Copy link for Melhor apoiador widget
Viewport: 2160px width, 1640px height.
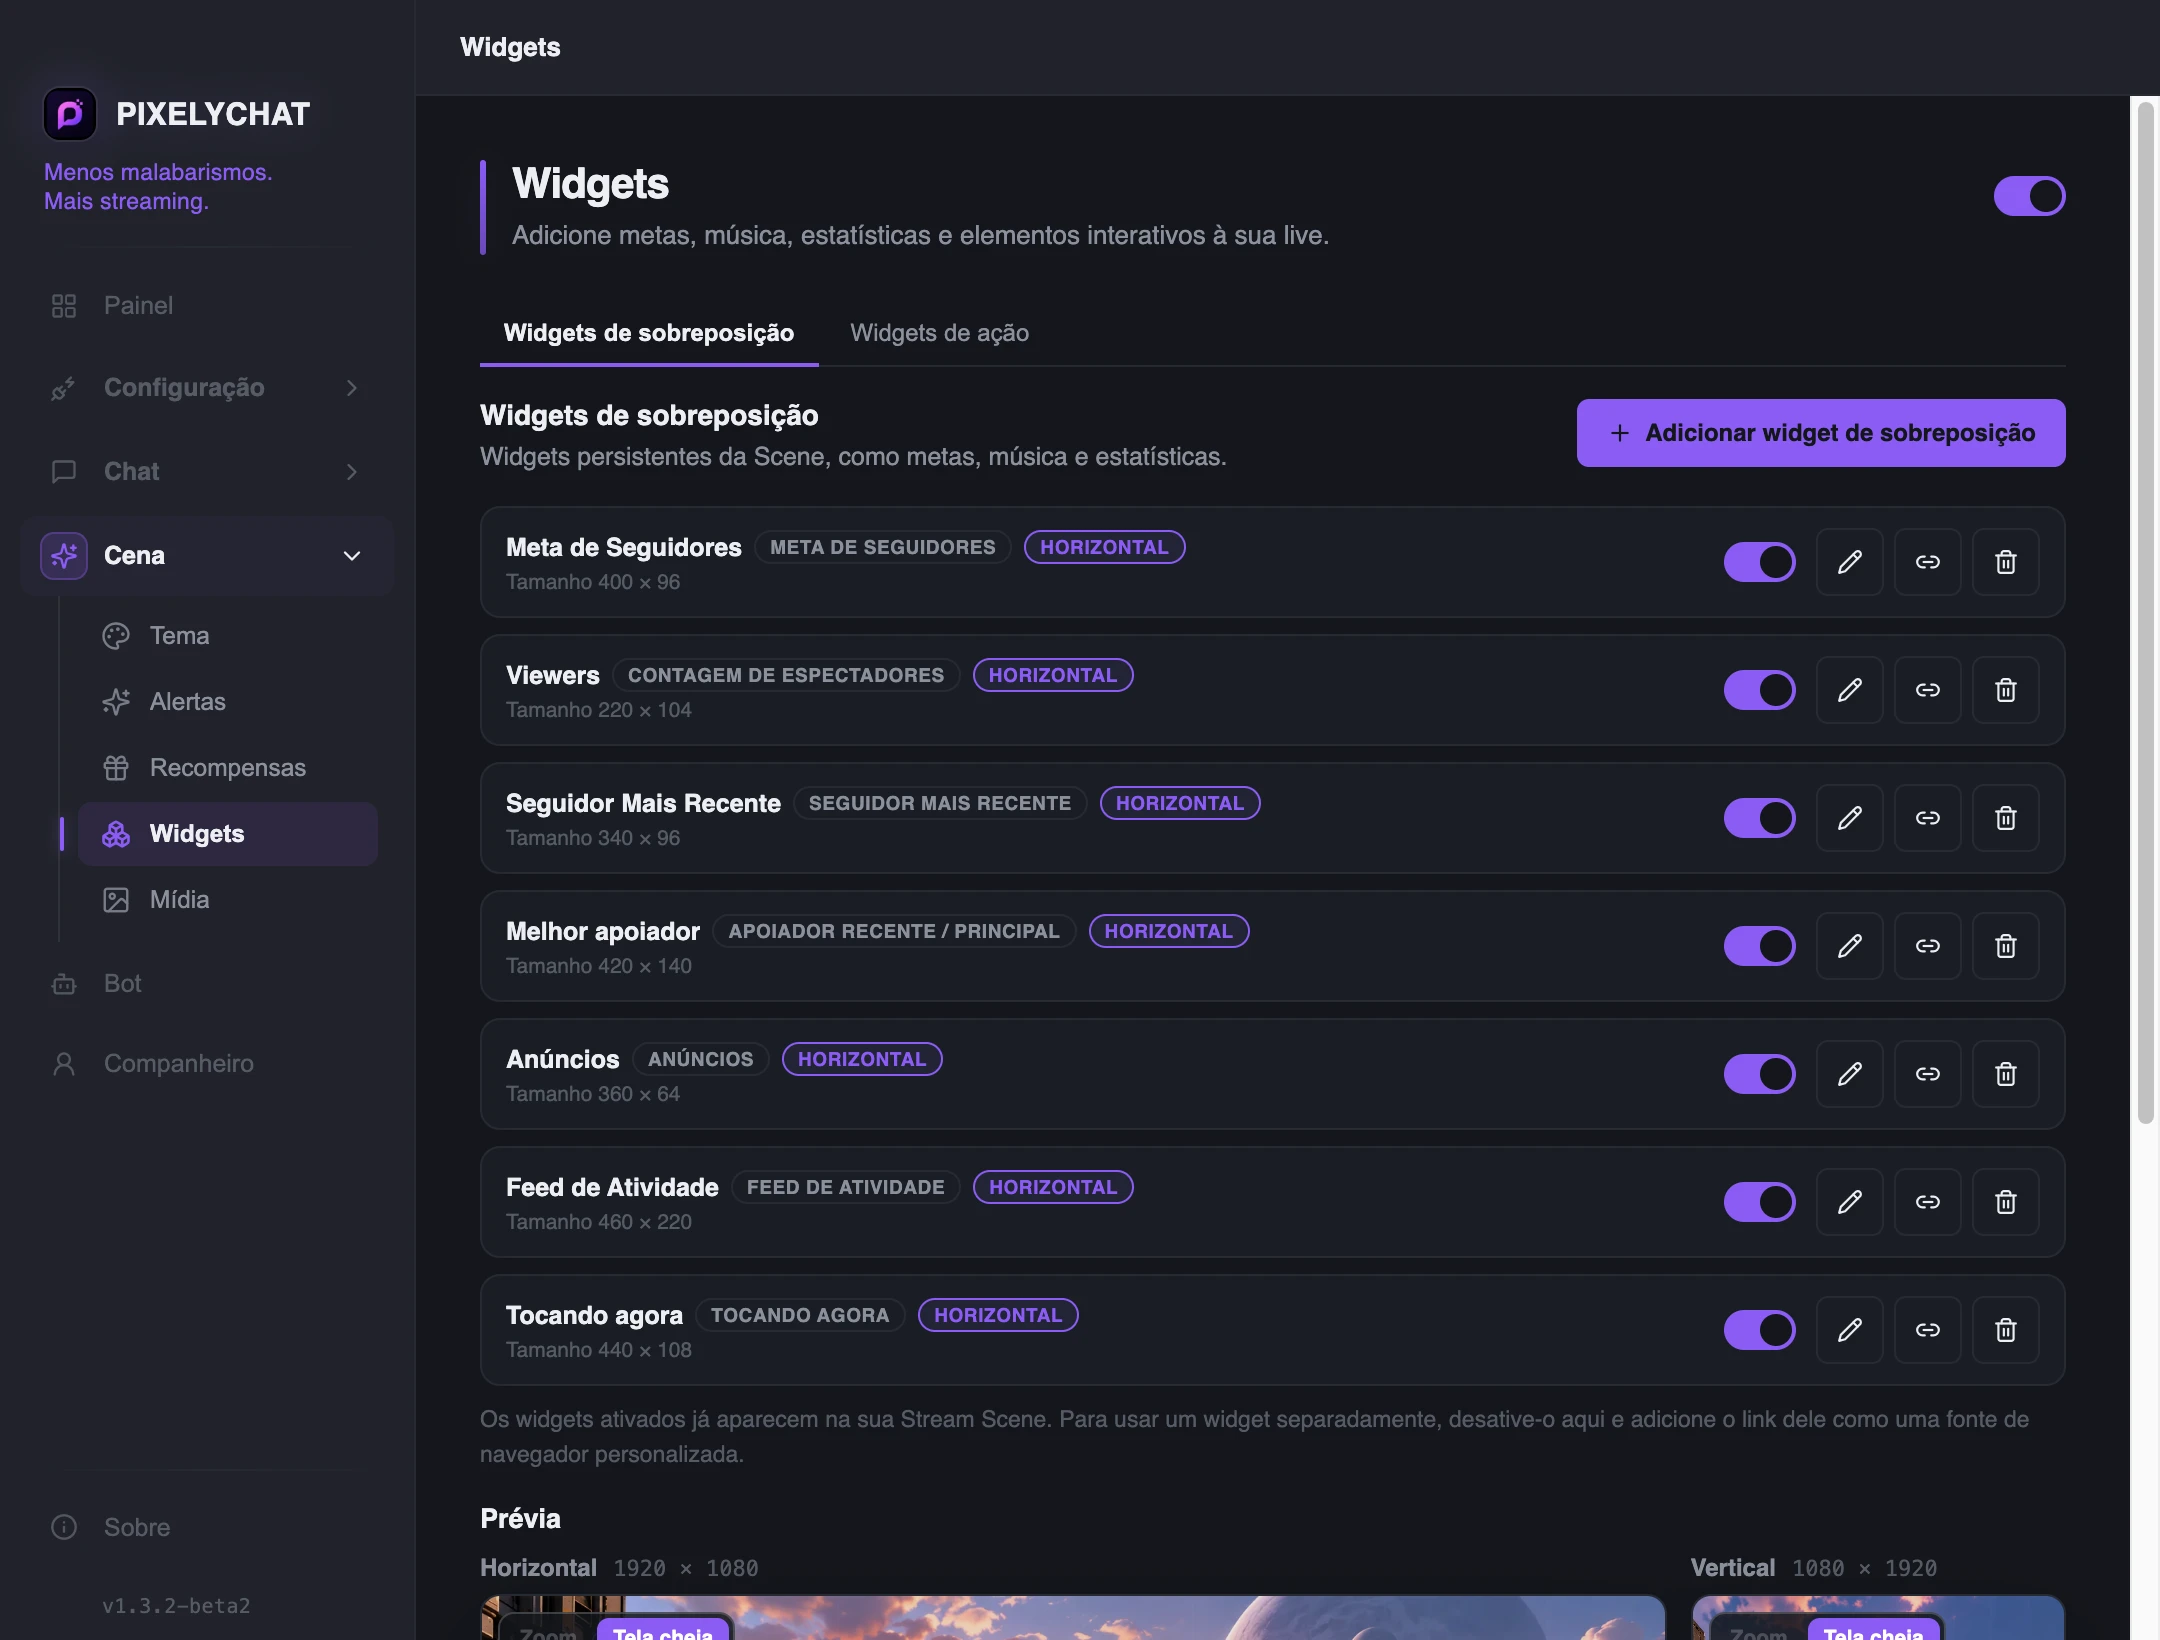1927,946
